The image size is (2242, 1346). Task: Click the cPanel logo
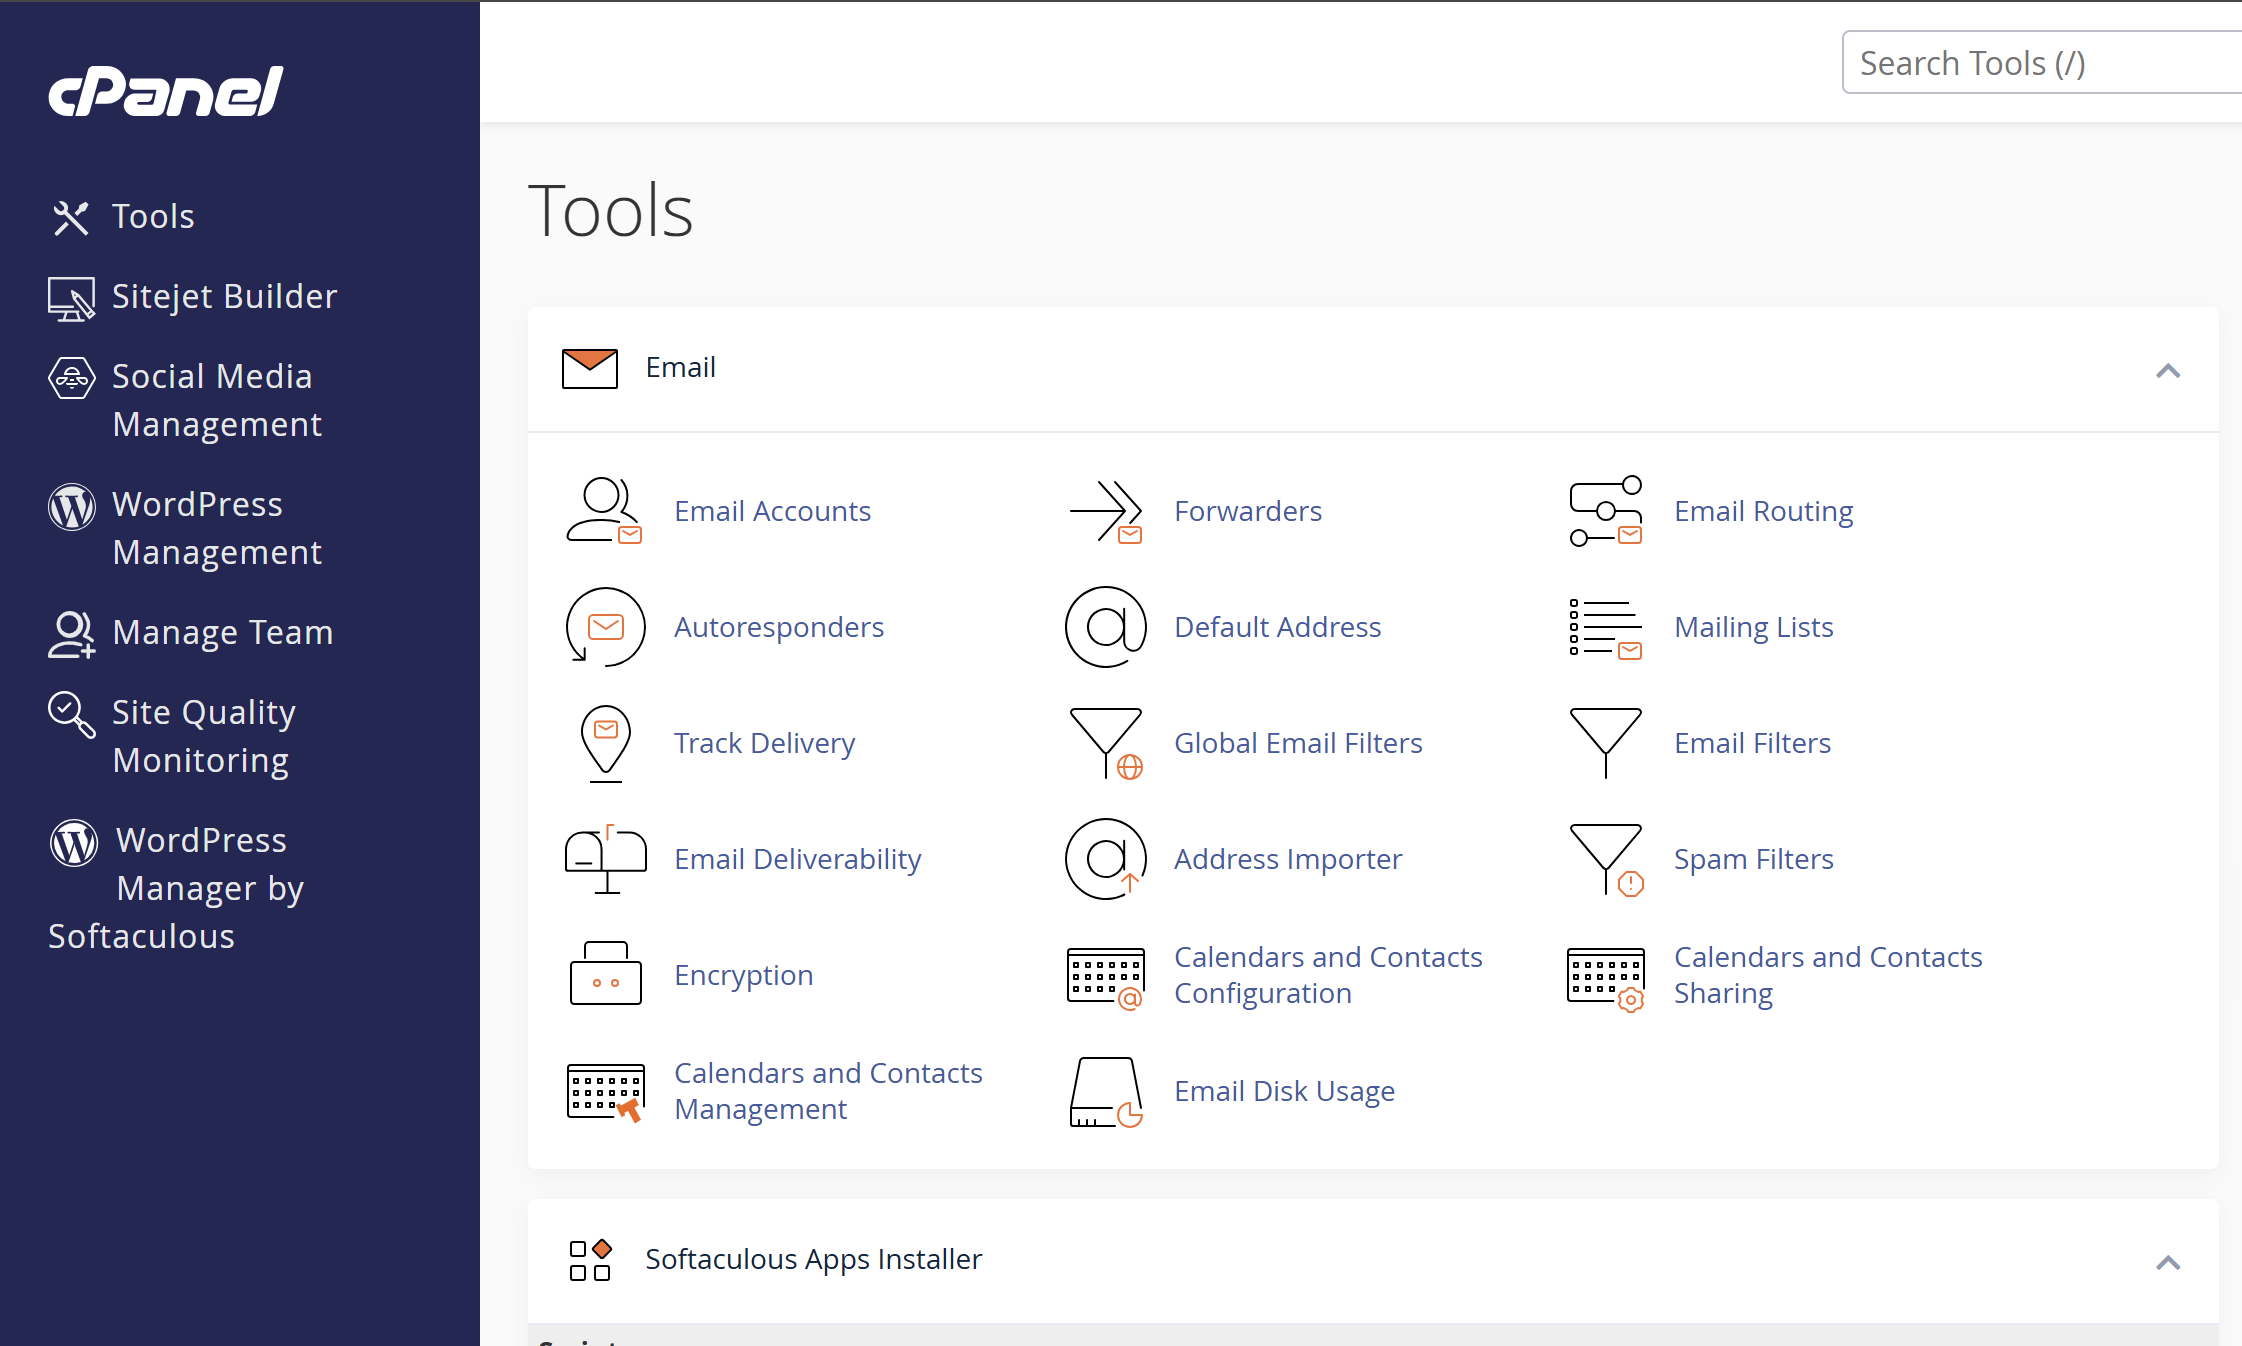165,92
